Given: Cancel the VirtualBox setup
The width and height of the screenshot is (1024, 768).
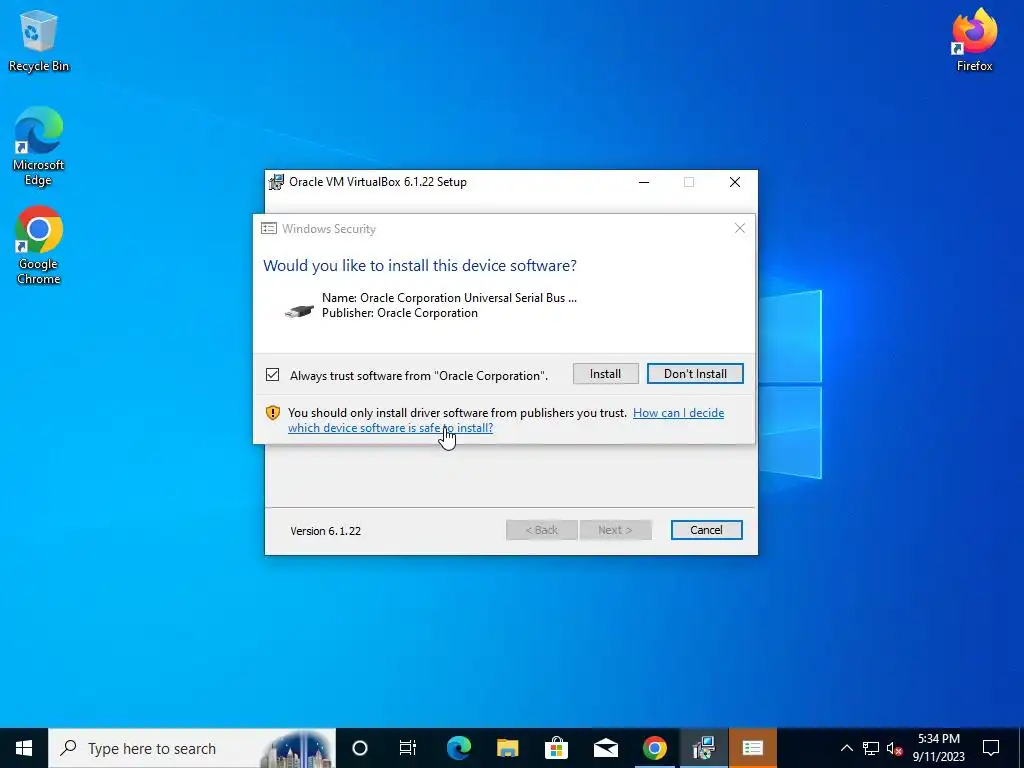Looking at the screenshot, I should 706,530.
